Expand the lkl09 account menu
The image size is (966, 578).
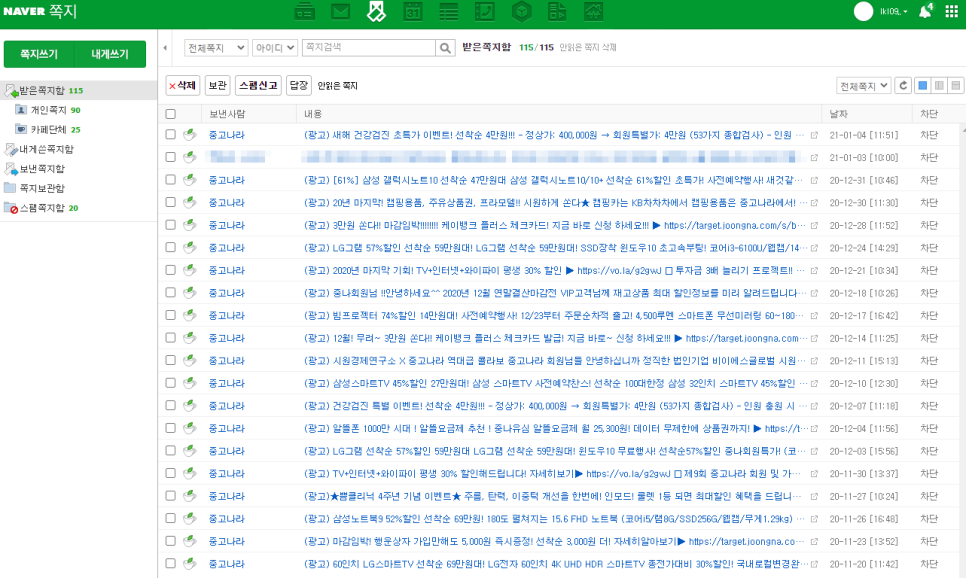tap(893, 11)
